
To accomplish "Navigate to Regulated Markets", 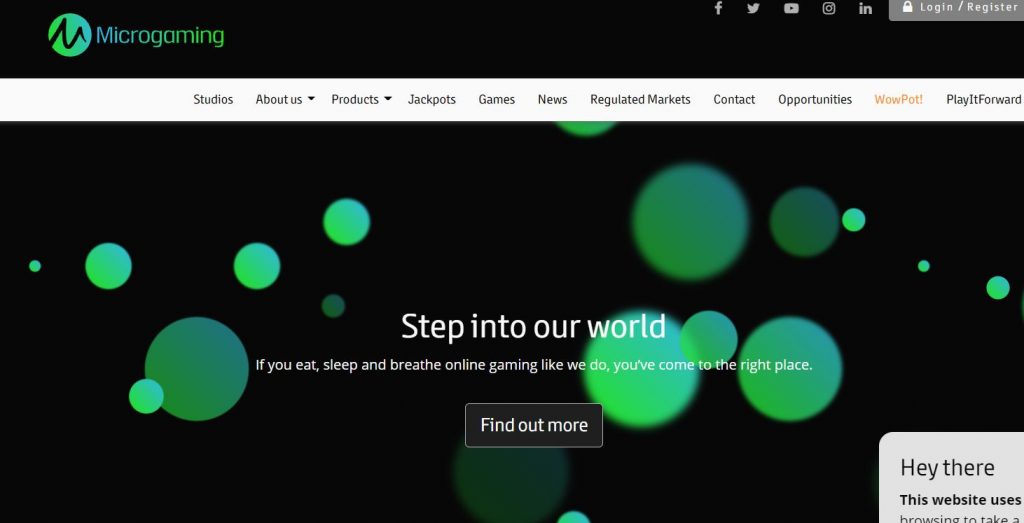I will click(640, 100).
